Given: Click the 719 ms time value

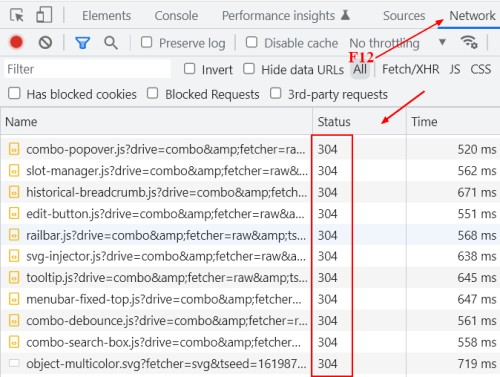Looking at the screenshot, I should click(x=477, y=364).
